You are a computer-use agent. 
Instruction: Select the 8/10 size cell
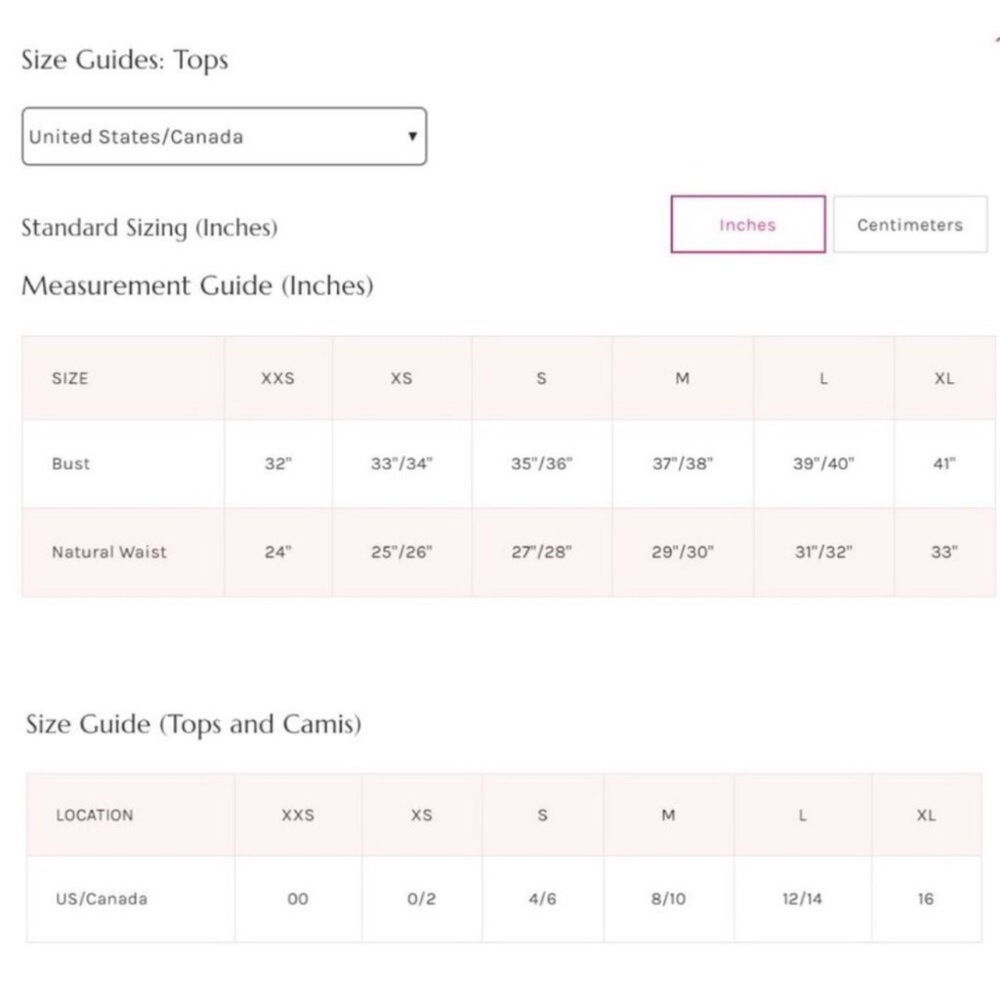click(x=668, y=899)
